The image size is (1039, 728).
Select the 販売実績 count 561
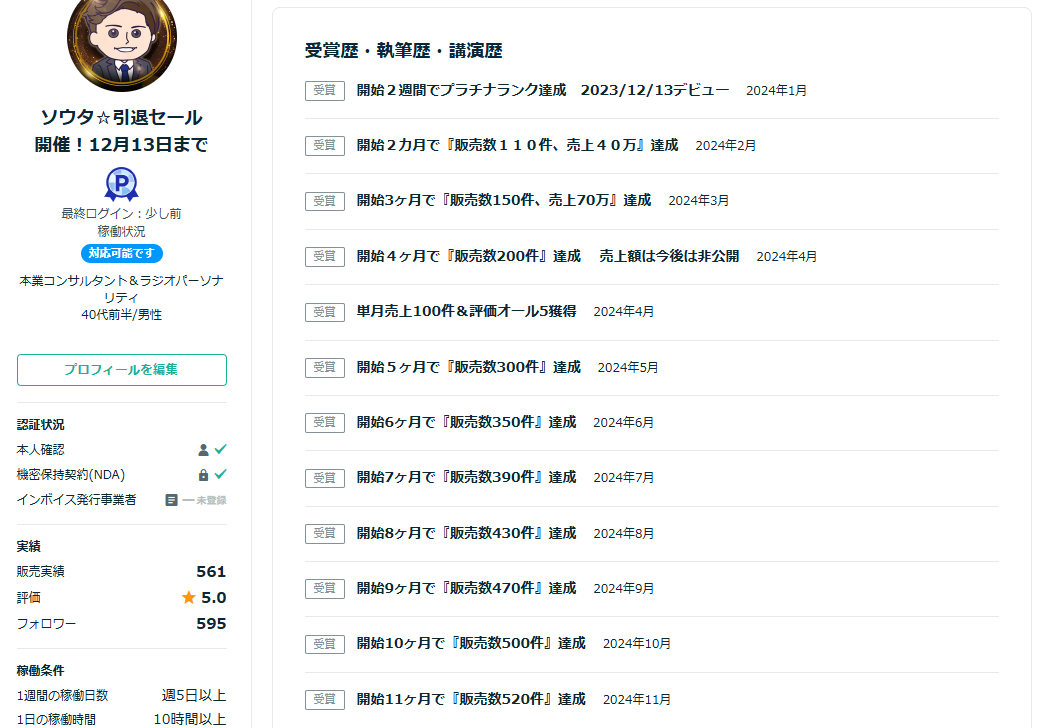tap(211, 572)
